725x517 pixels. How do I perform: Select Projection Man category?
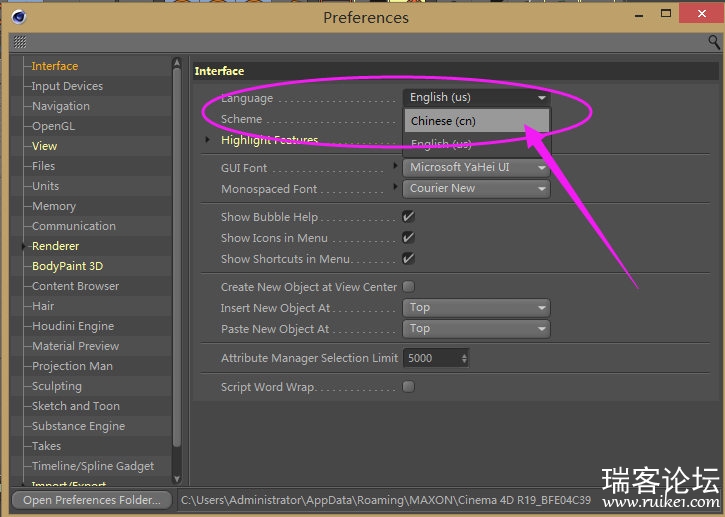[x=72, y=366]
